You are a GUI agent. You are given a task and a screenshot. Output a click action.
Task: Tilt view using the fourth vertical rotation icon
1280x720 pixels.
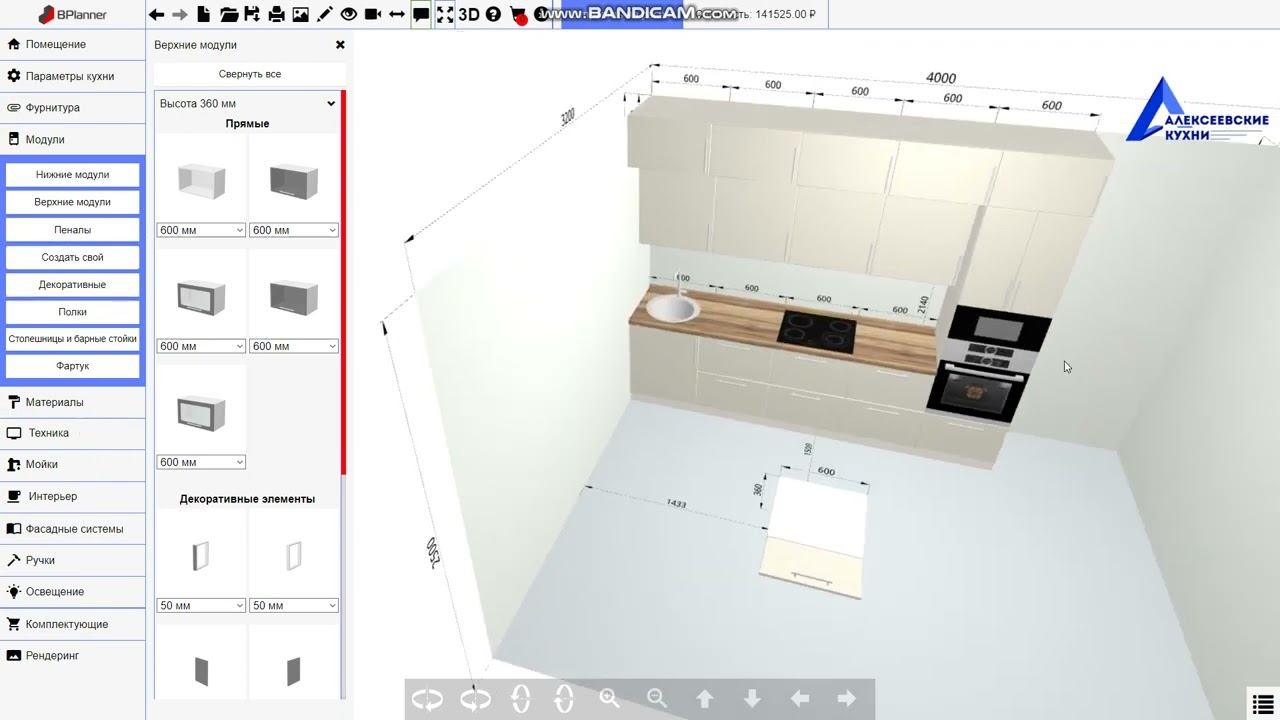[564, 699]
